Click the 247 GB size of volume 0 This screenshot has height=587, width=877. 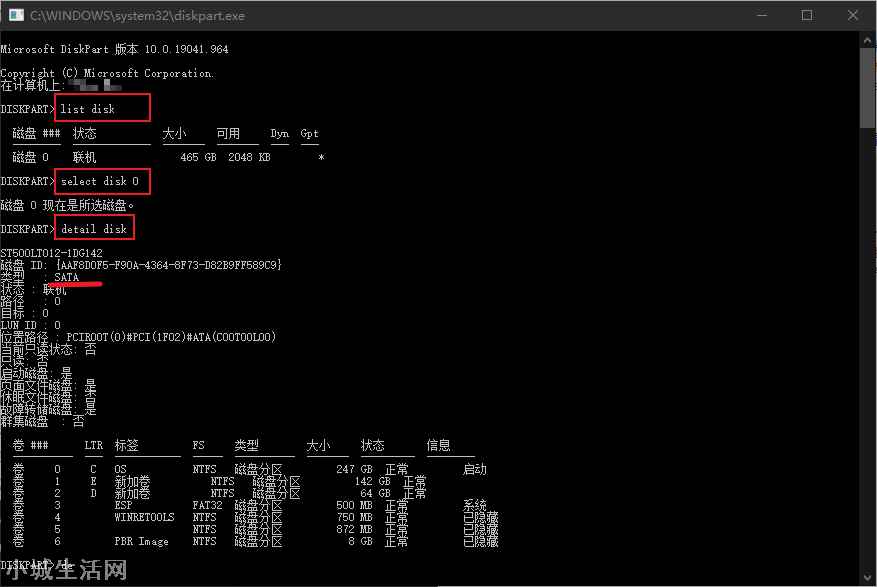(354, 469)
